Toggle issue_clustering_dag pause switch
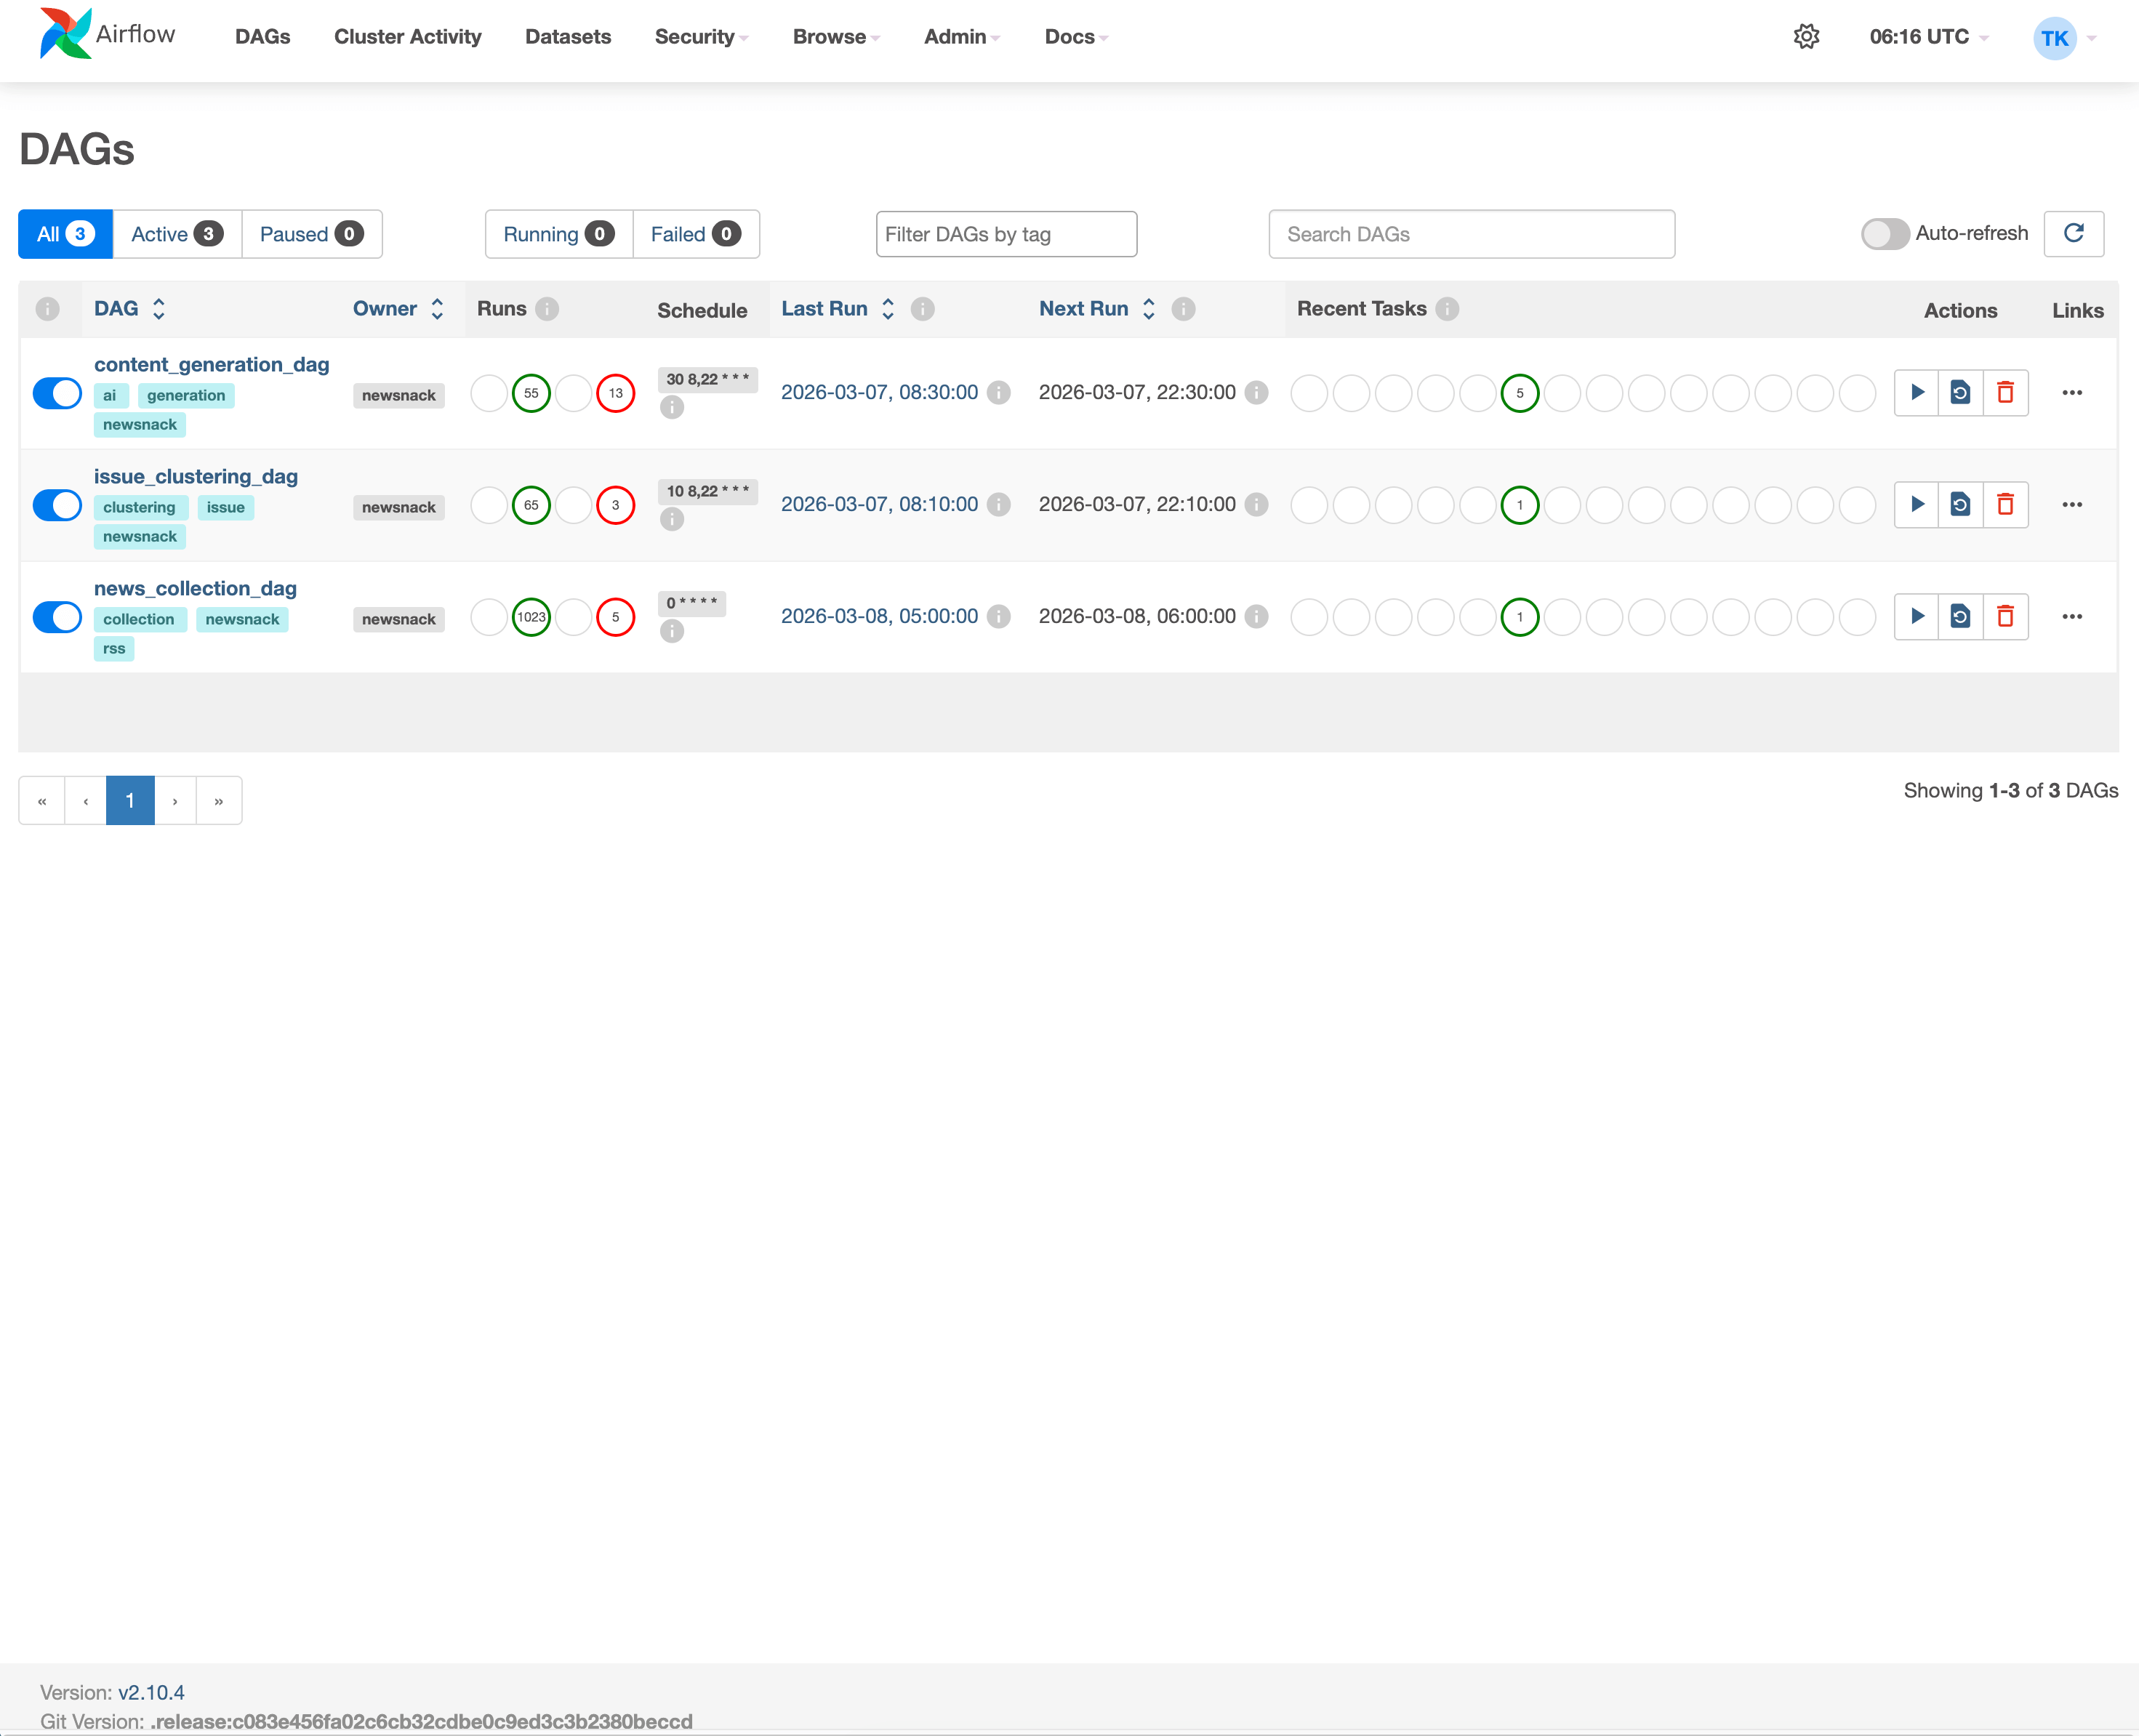The height and width of the screenshot is (1736, 2139). (x=57, y=505)
